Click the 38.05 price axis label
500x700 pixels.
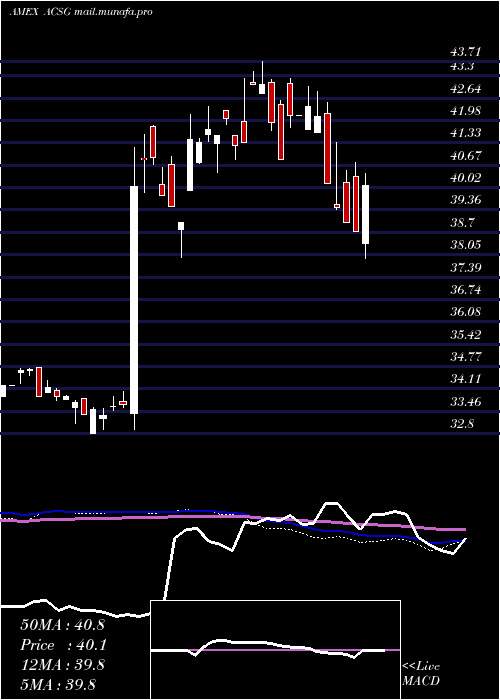tap(466, 245)
